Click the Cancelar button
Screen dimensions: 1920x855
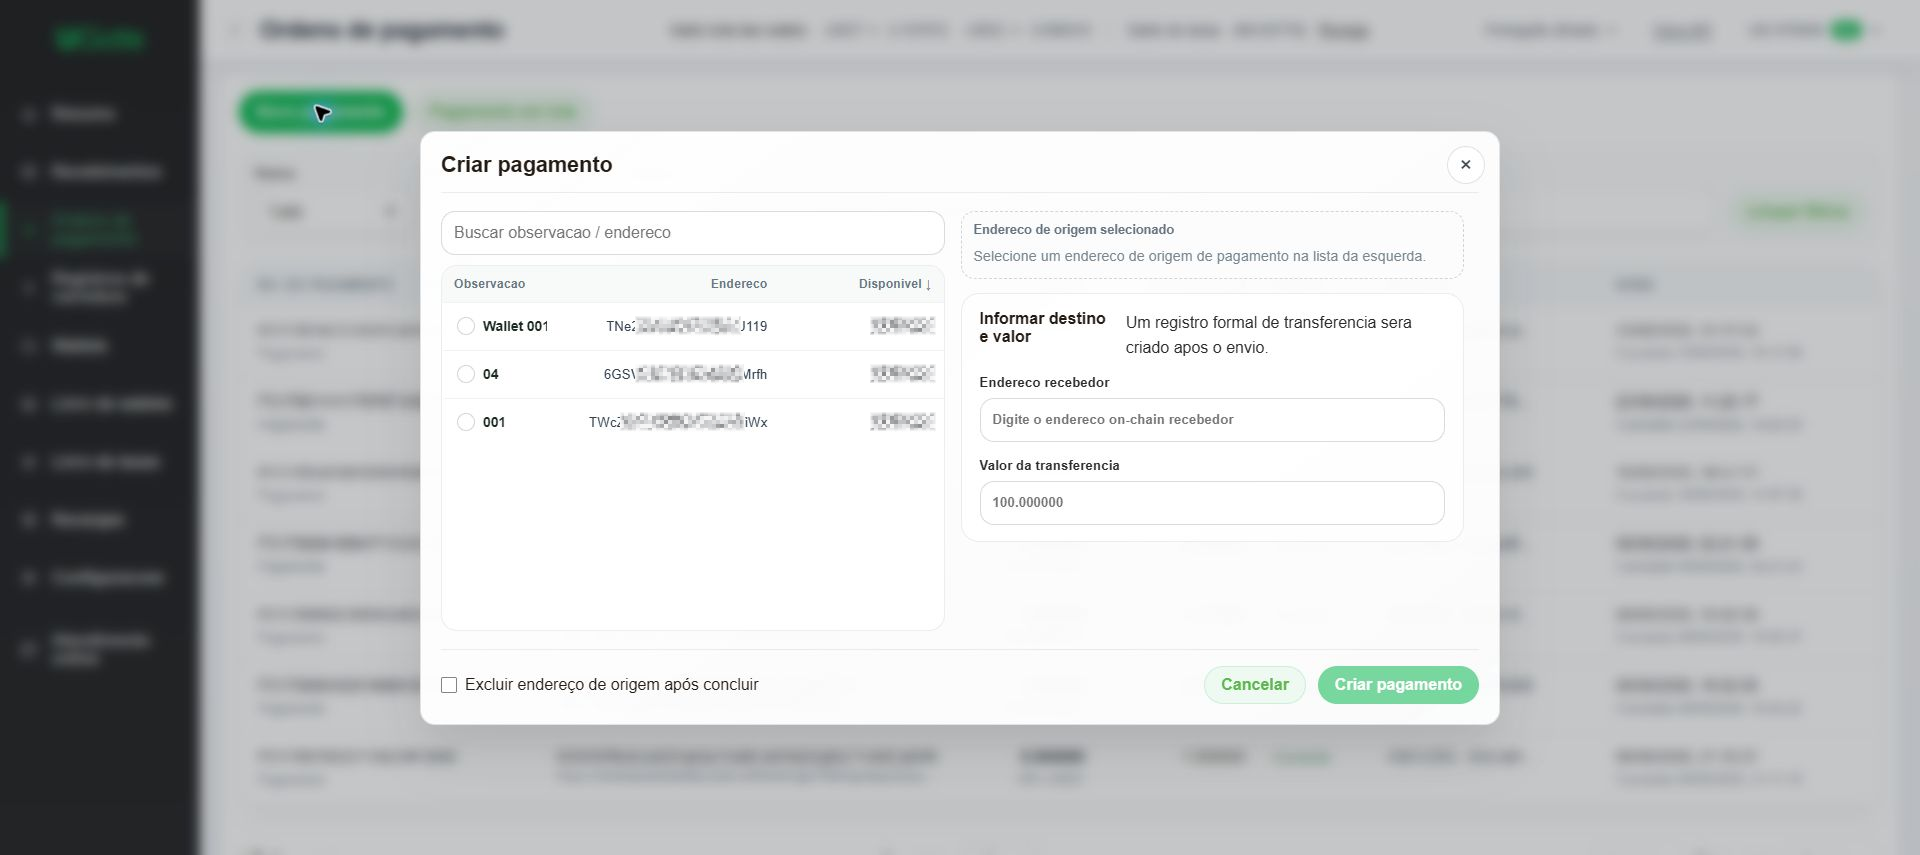pos(1254,685)
